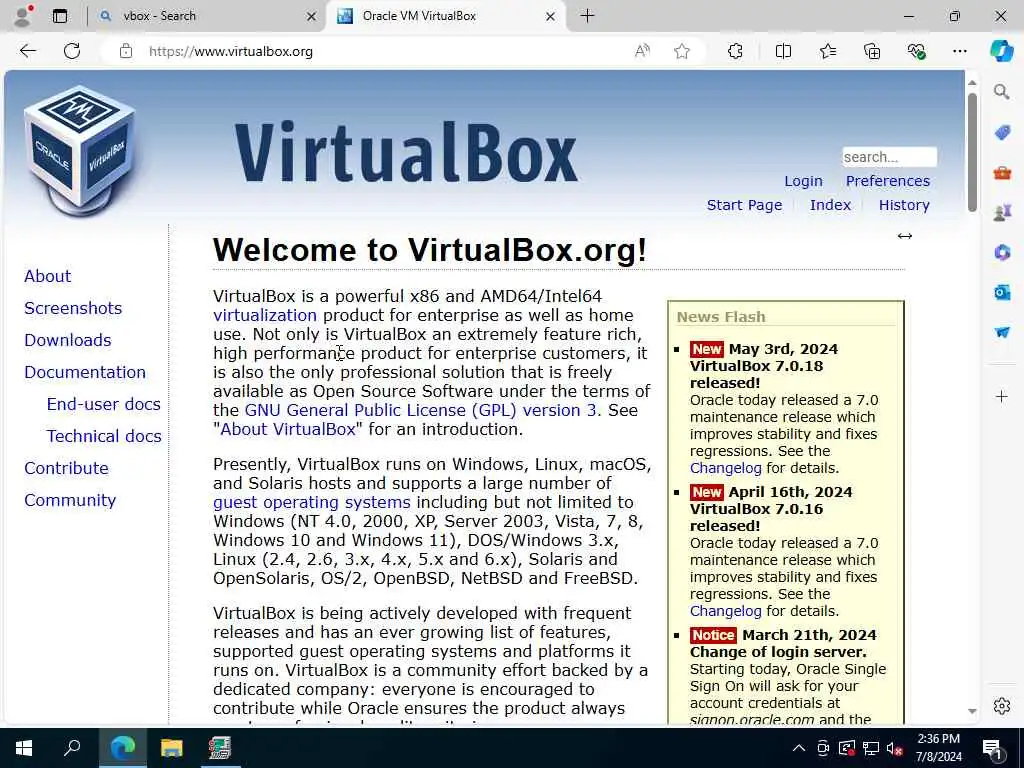Open the About VirtualBox link

click(x=287, y=429)
